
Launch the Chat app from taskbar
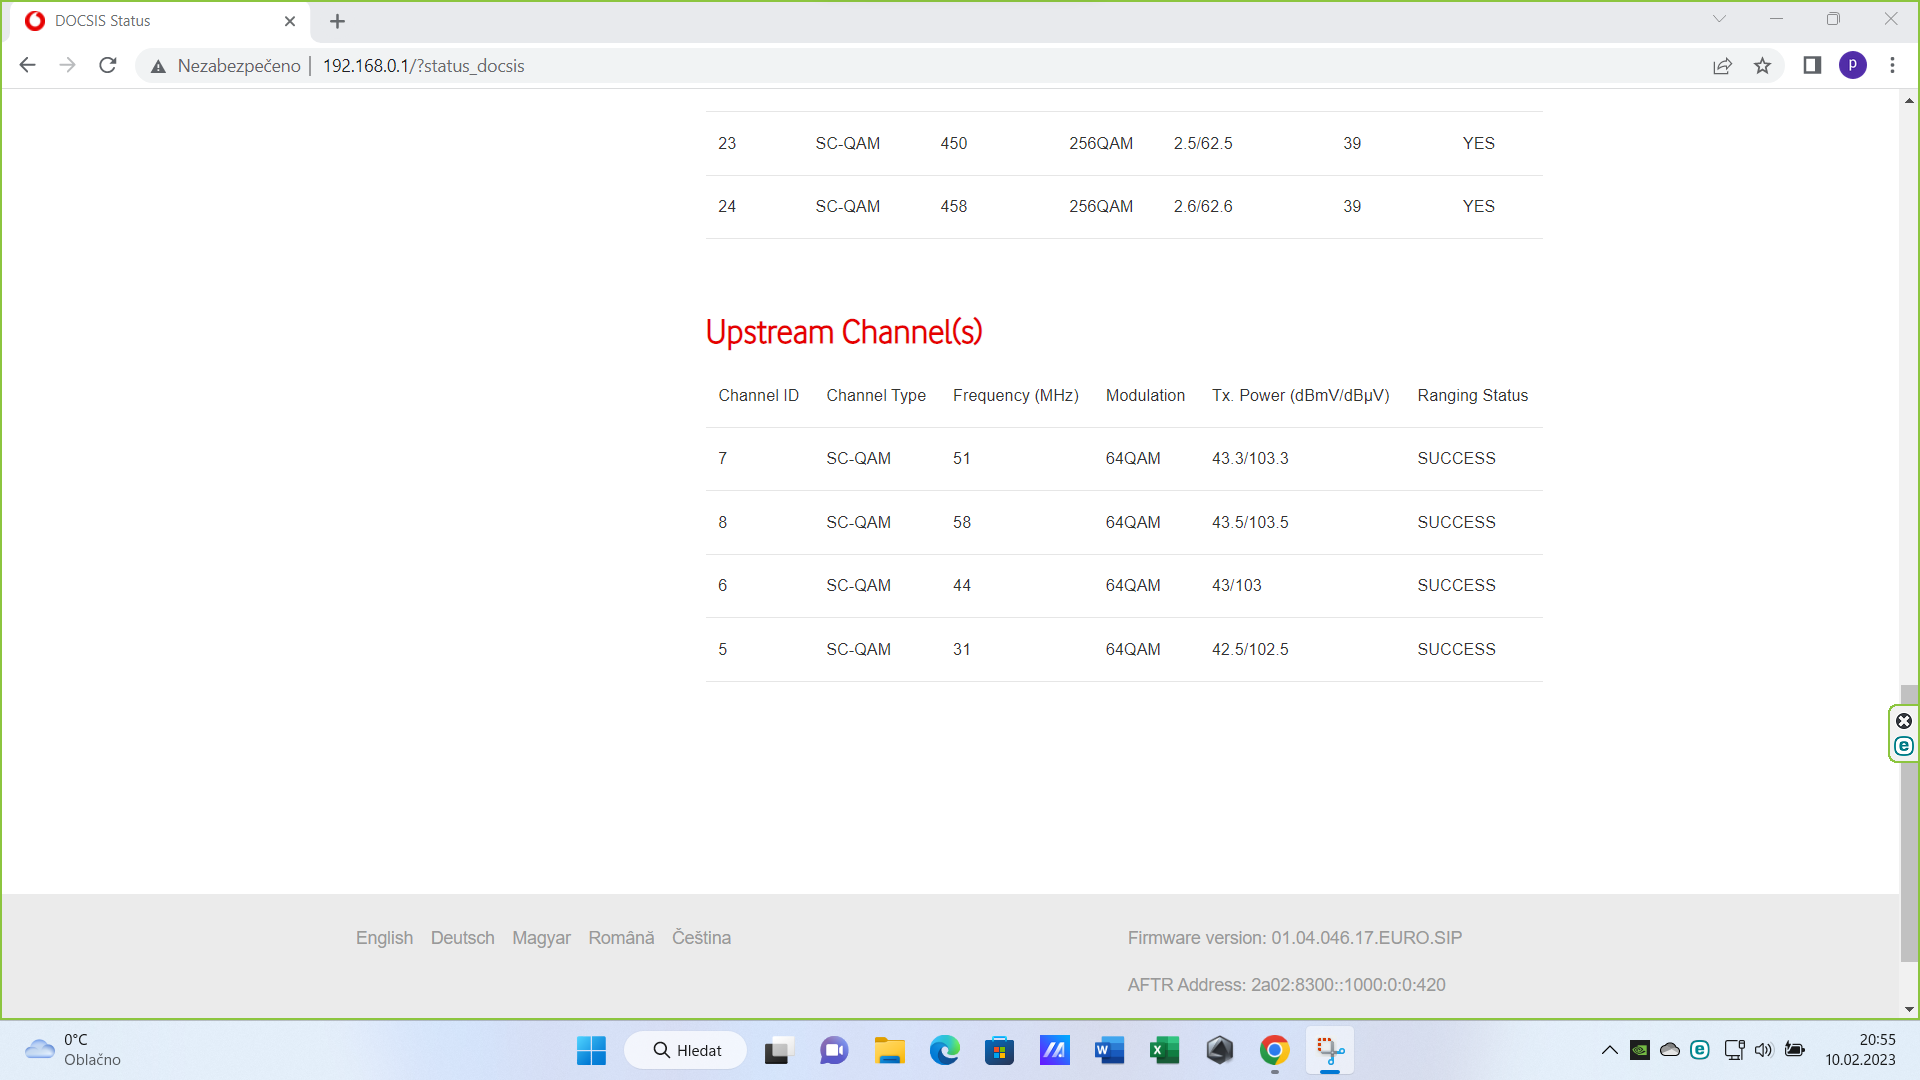click(834, 1050)
